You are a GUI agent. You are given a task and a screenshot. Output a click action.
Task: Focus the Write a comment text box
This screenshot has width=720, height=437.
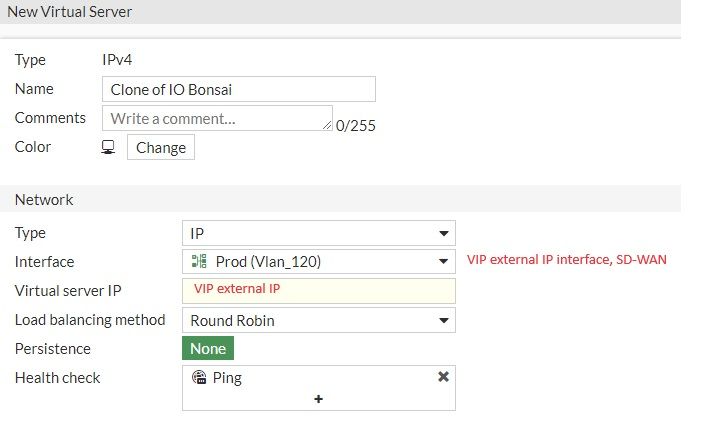(215, 118)
